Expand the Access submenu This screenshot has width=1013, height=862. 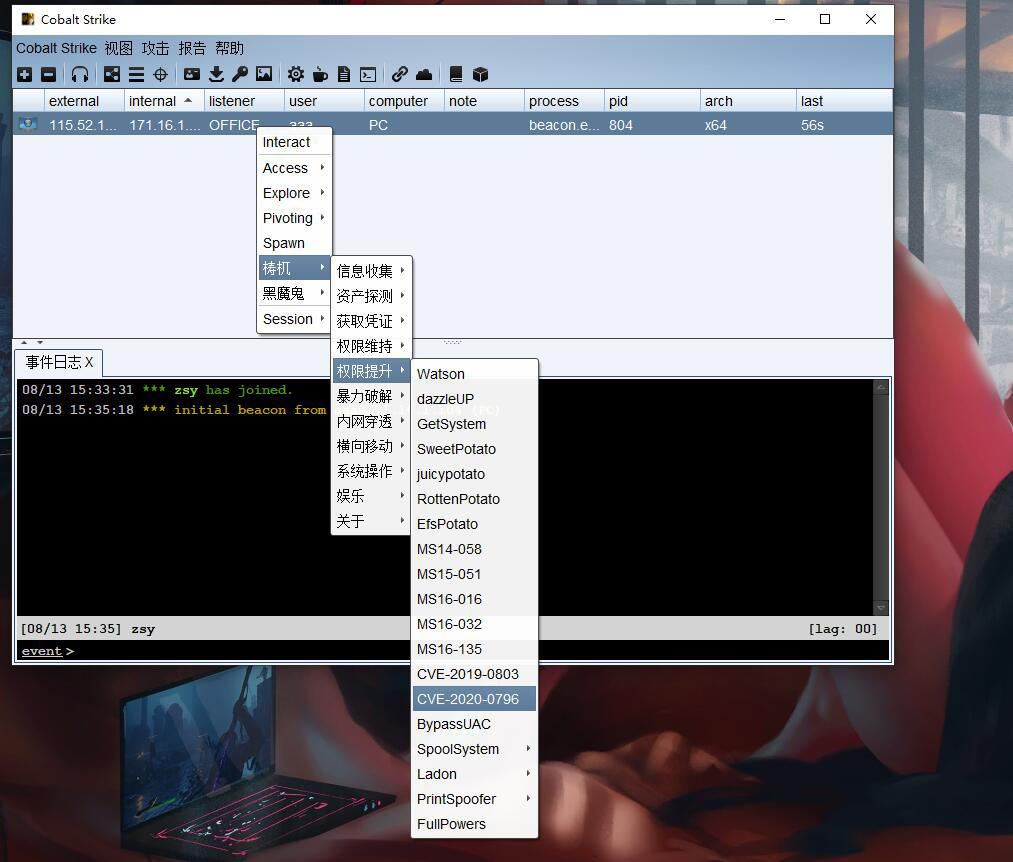pyautogui.click(x=295, y=168)
